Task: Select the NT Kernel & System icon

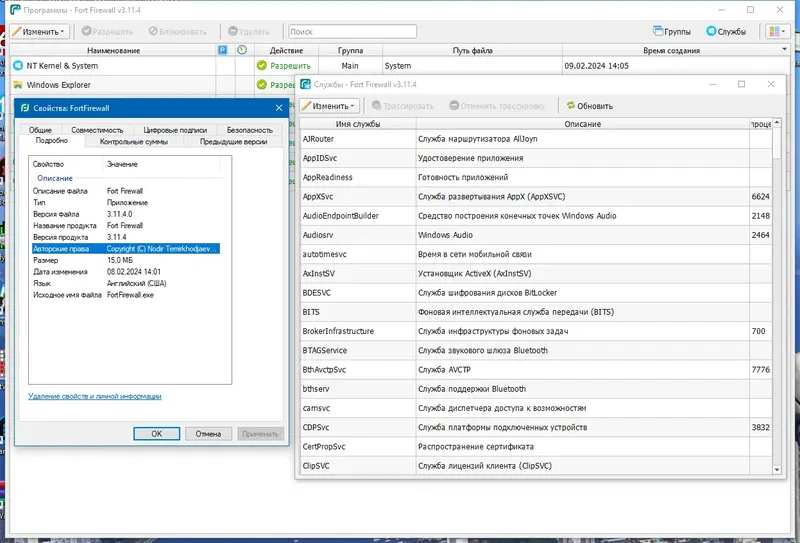Action: pyautogui.click(x=18, y=66)
